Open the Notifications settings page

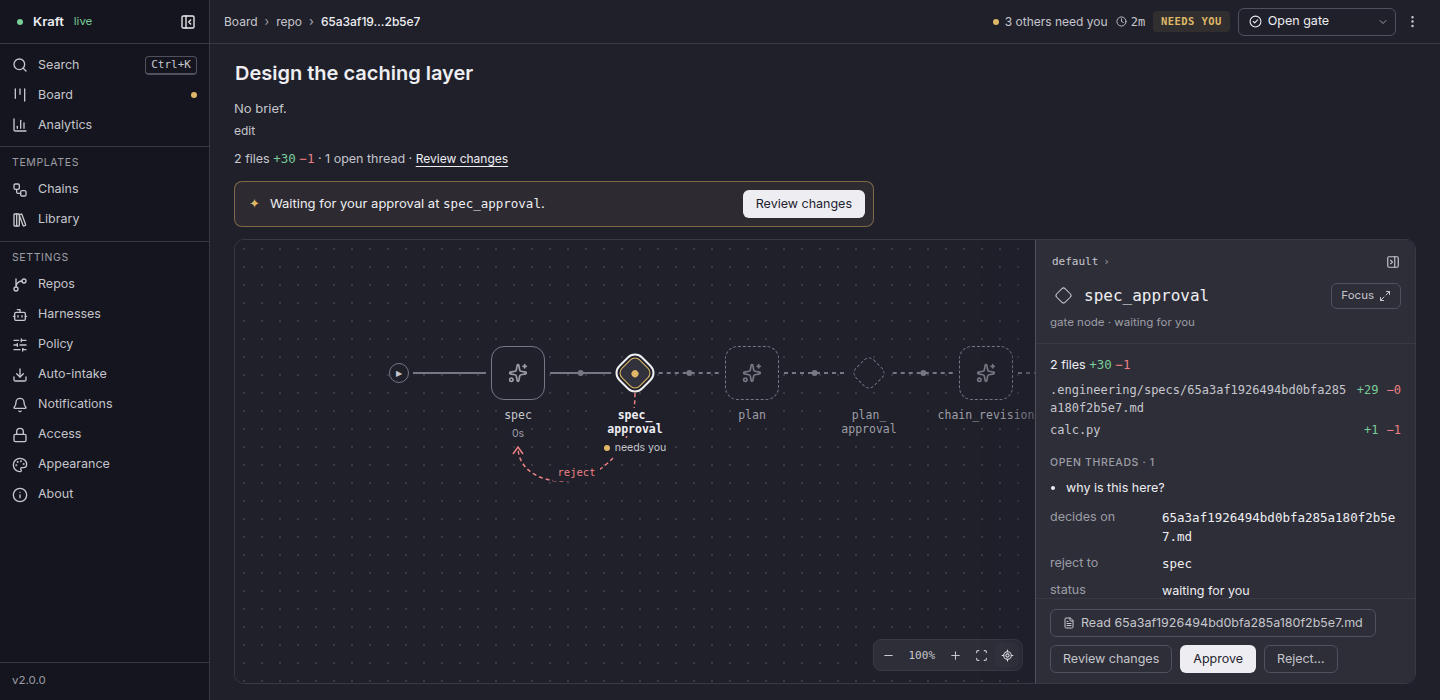coord(104,404)
